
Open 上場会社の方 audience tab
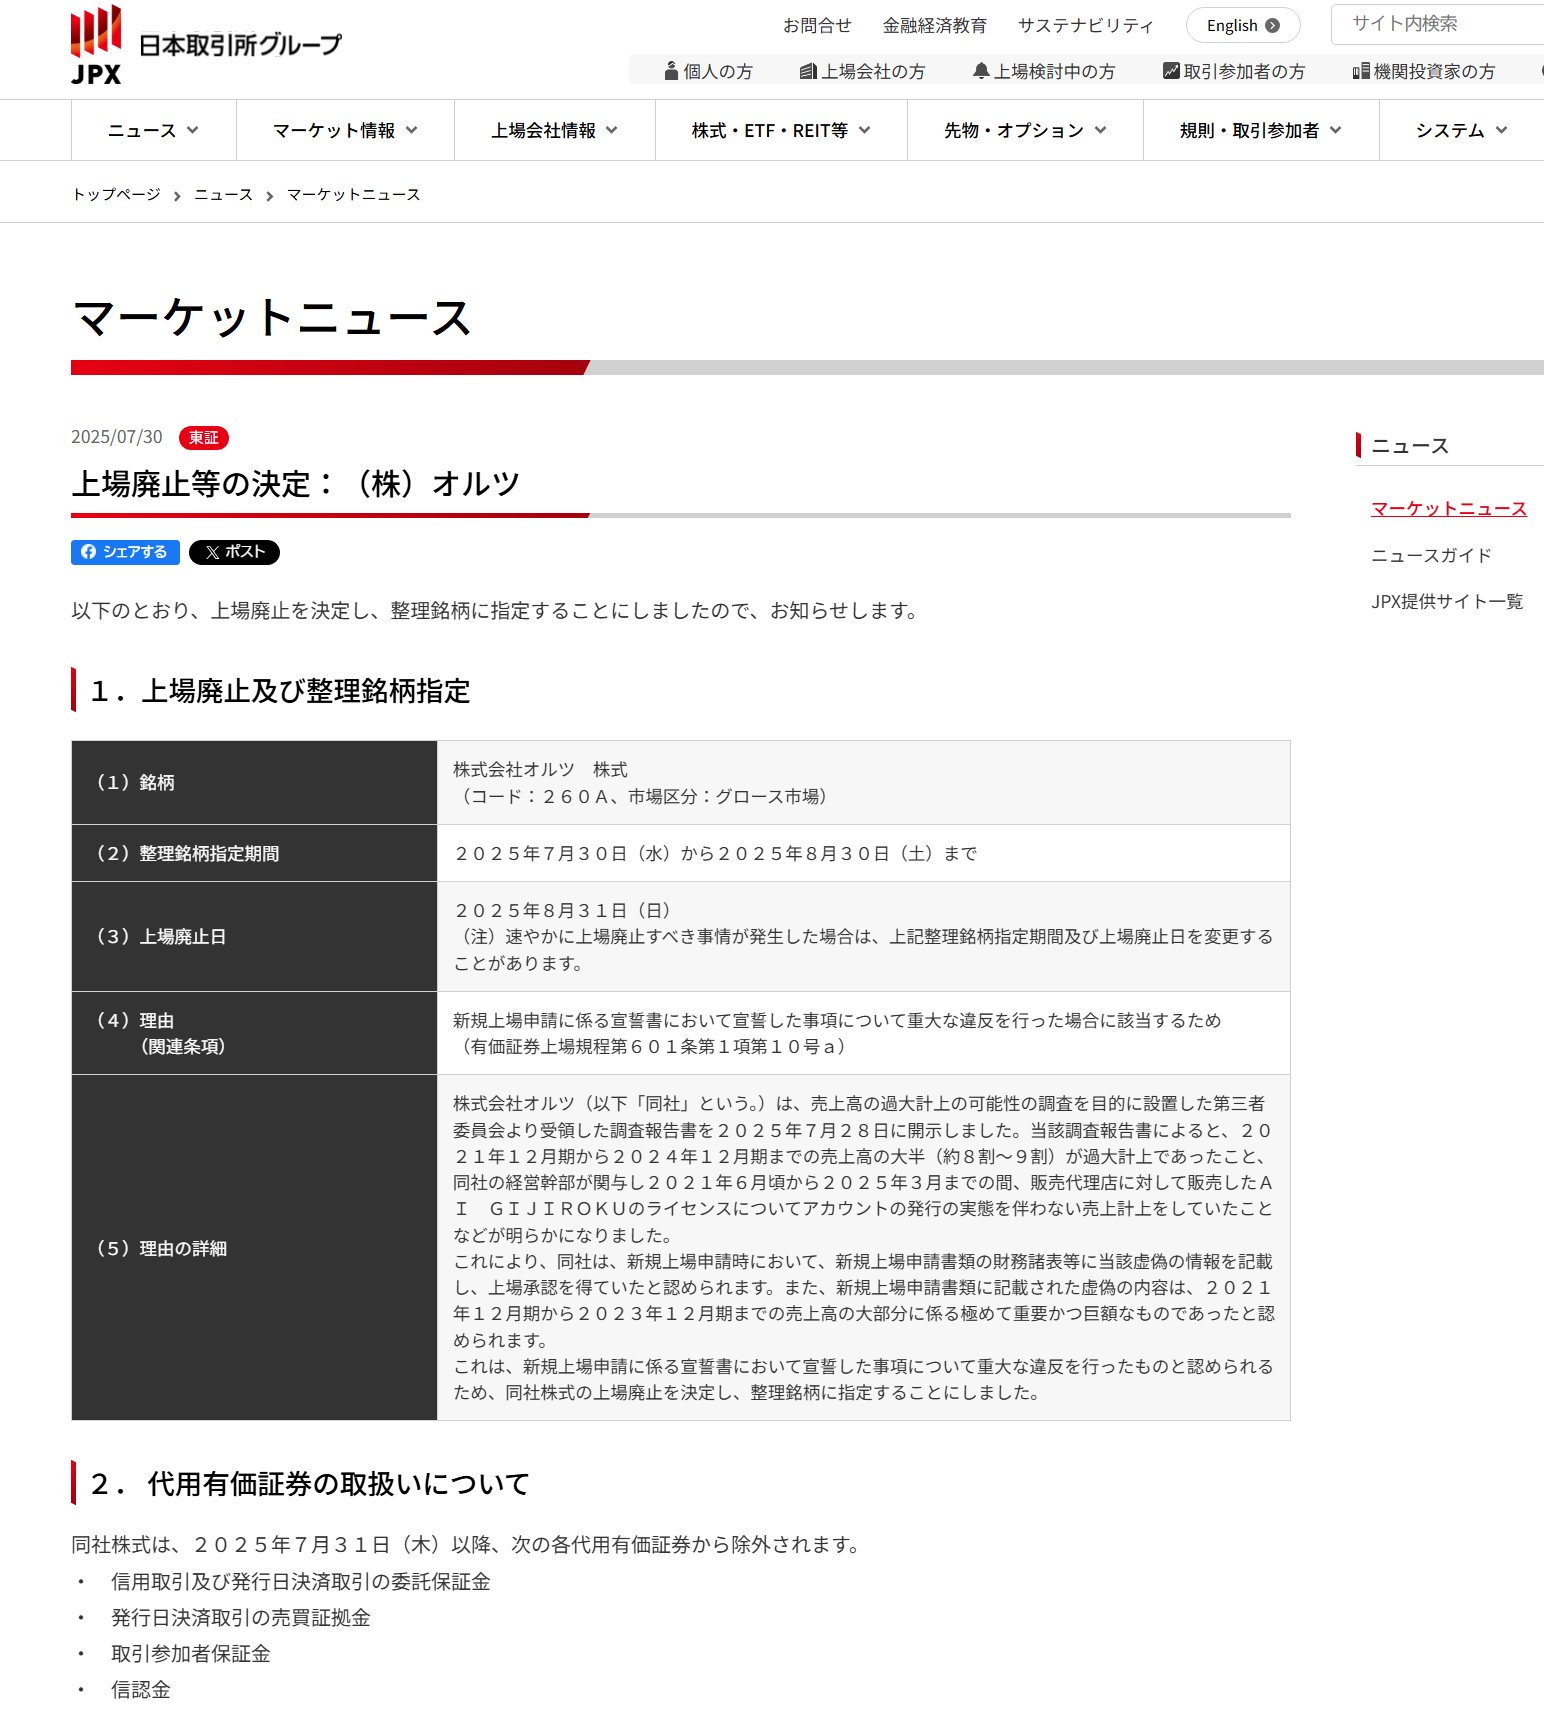(863, 71)
